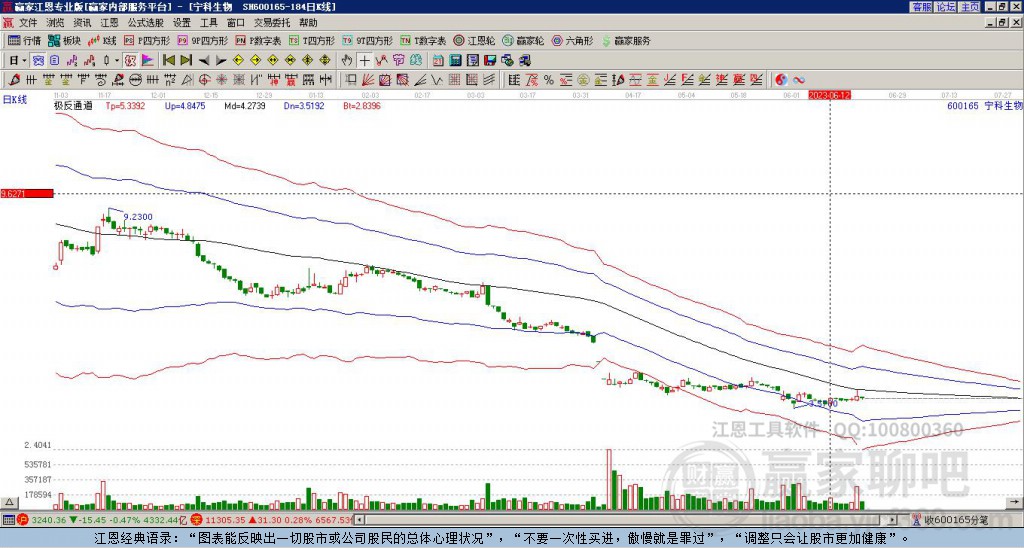Viewport: 1024px width, 548px height.
Task: Click the 3240.36 index value in status bar
Action: [x=49, y=520]
